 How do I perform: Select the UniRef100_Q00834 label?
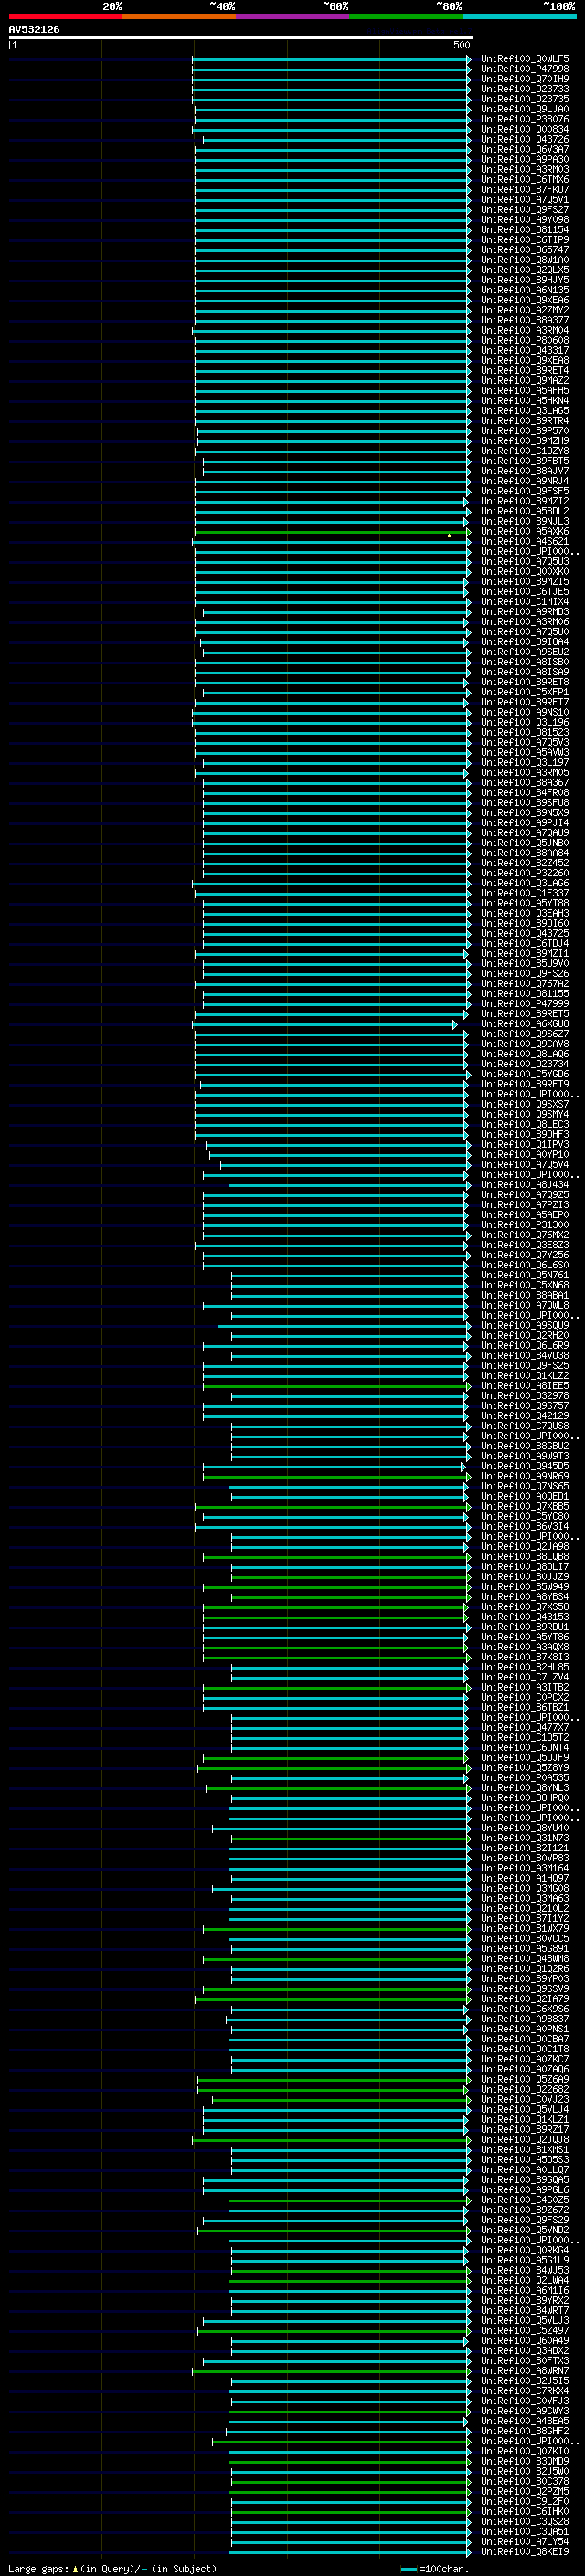525,129
